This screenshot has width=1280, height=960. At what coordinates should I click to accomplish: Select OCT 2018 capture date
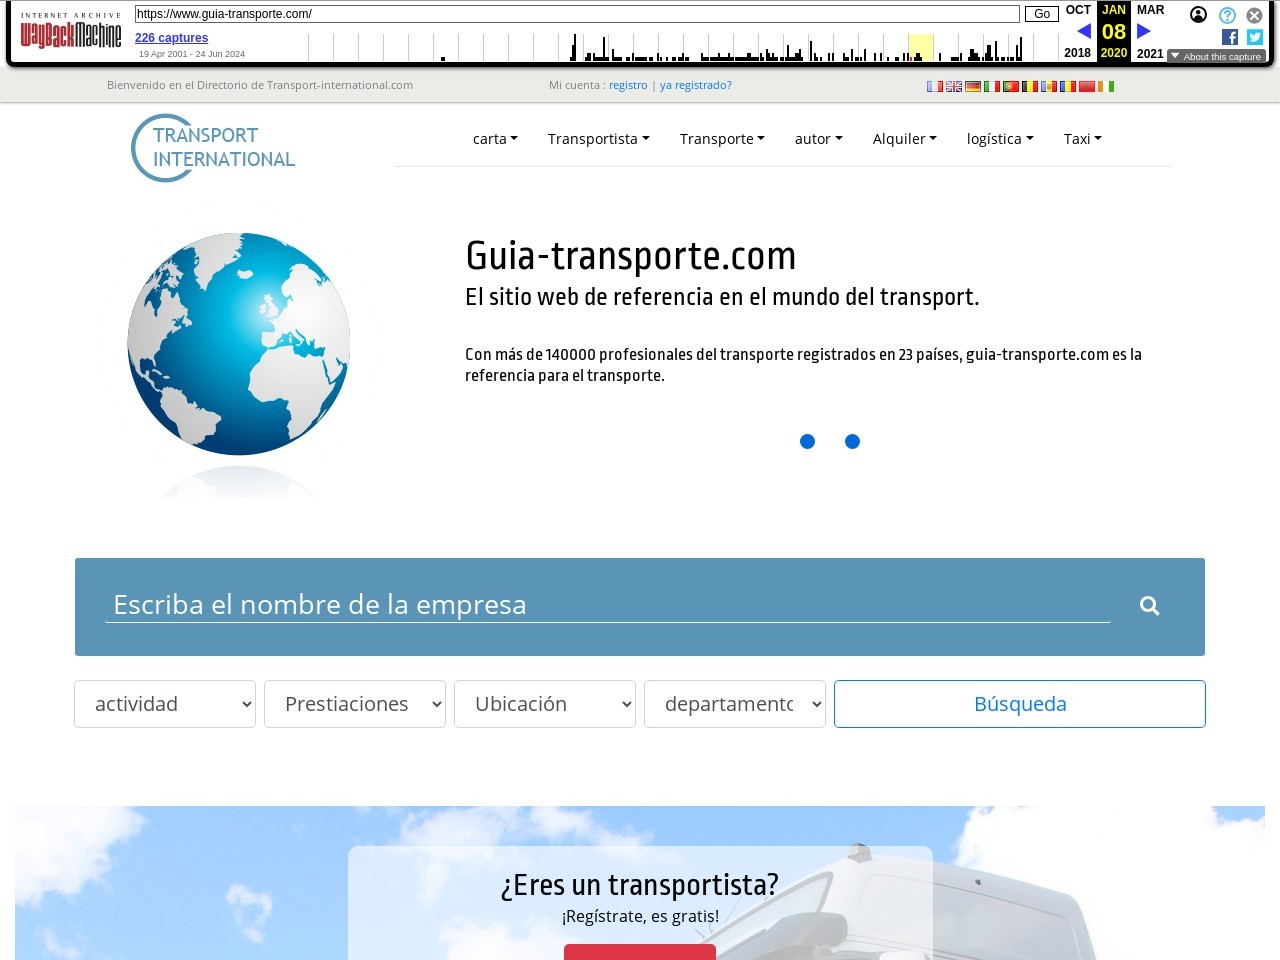tap(1078, 31)
